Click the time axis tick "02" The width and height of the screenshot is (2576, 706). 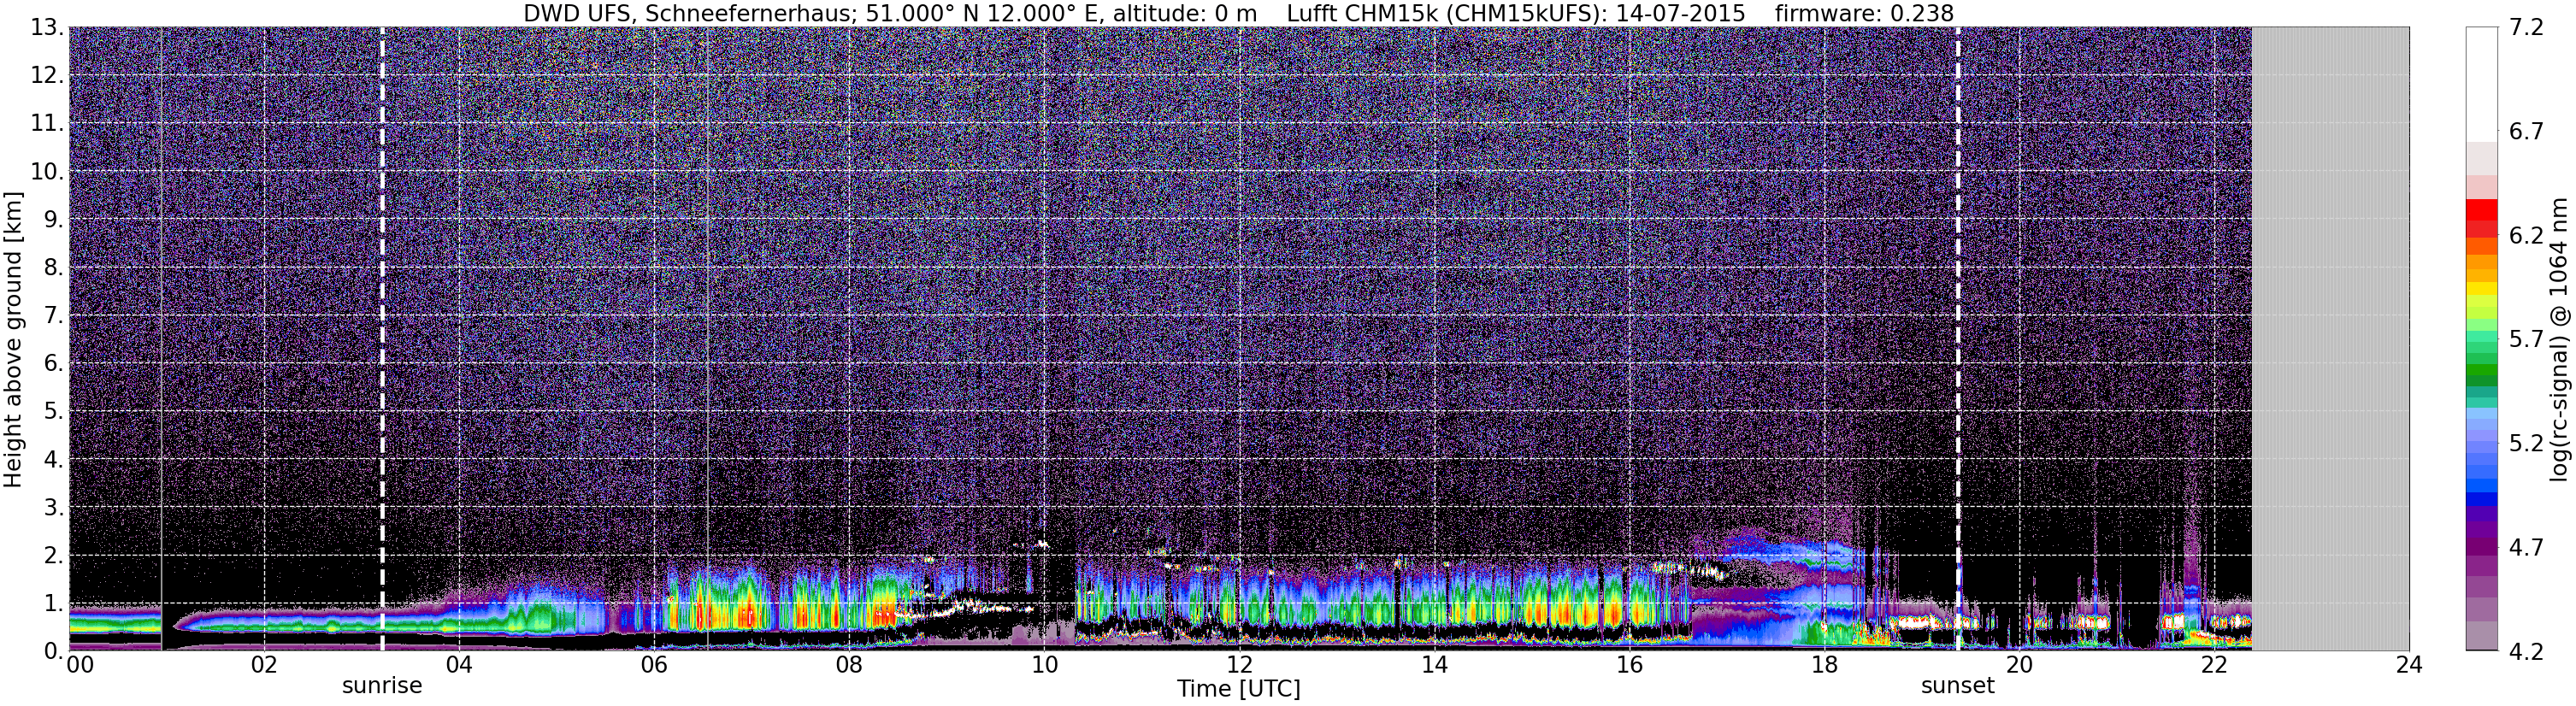coord(264,665)
